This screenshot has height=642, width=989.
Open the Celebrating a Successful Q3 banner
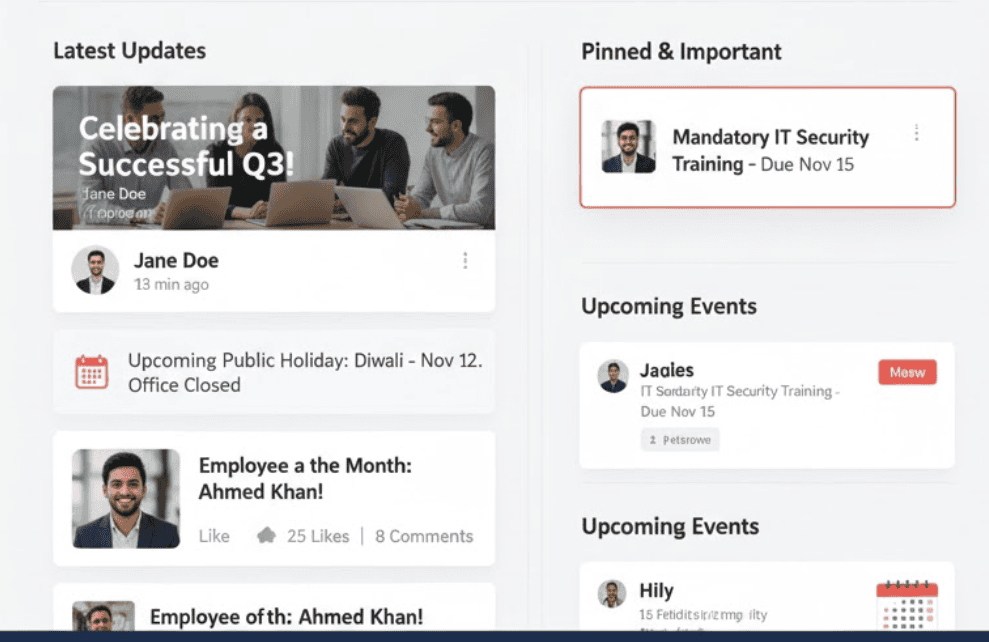click(x=272, y=156)
